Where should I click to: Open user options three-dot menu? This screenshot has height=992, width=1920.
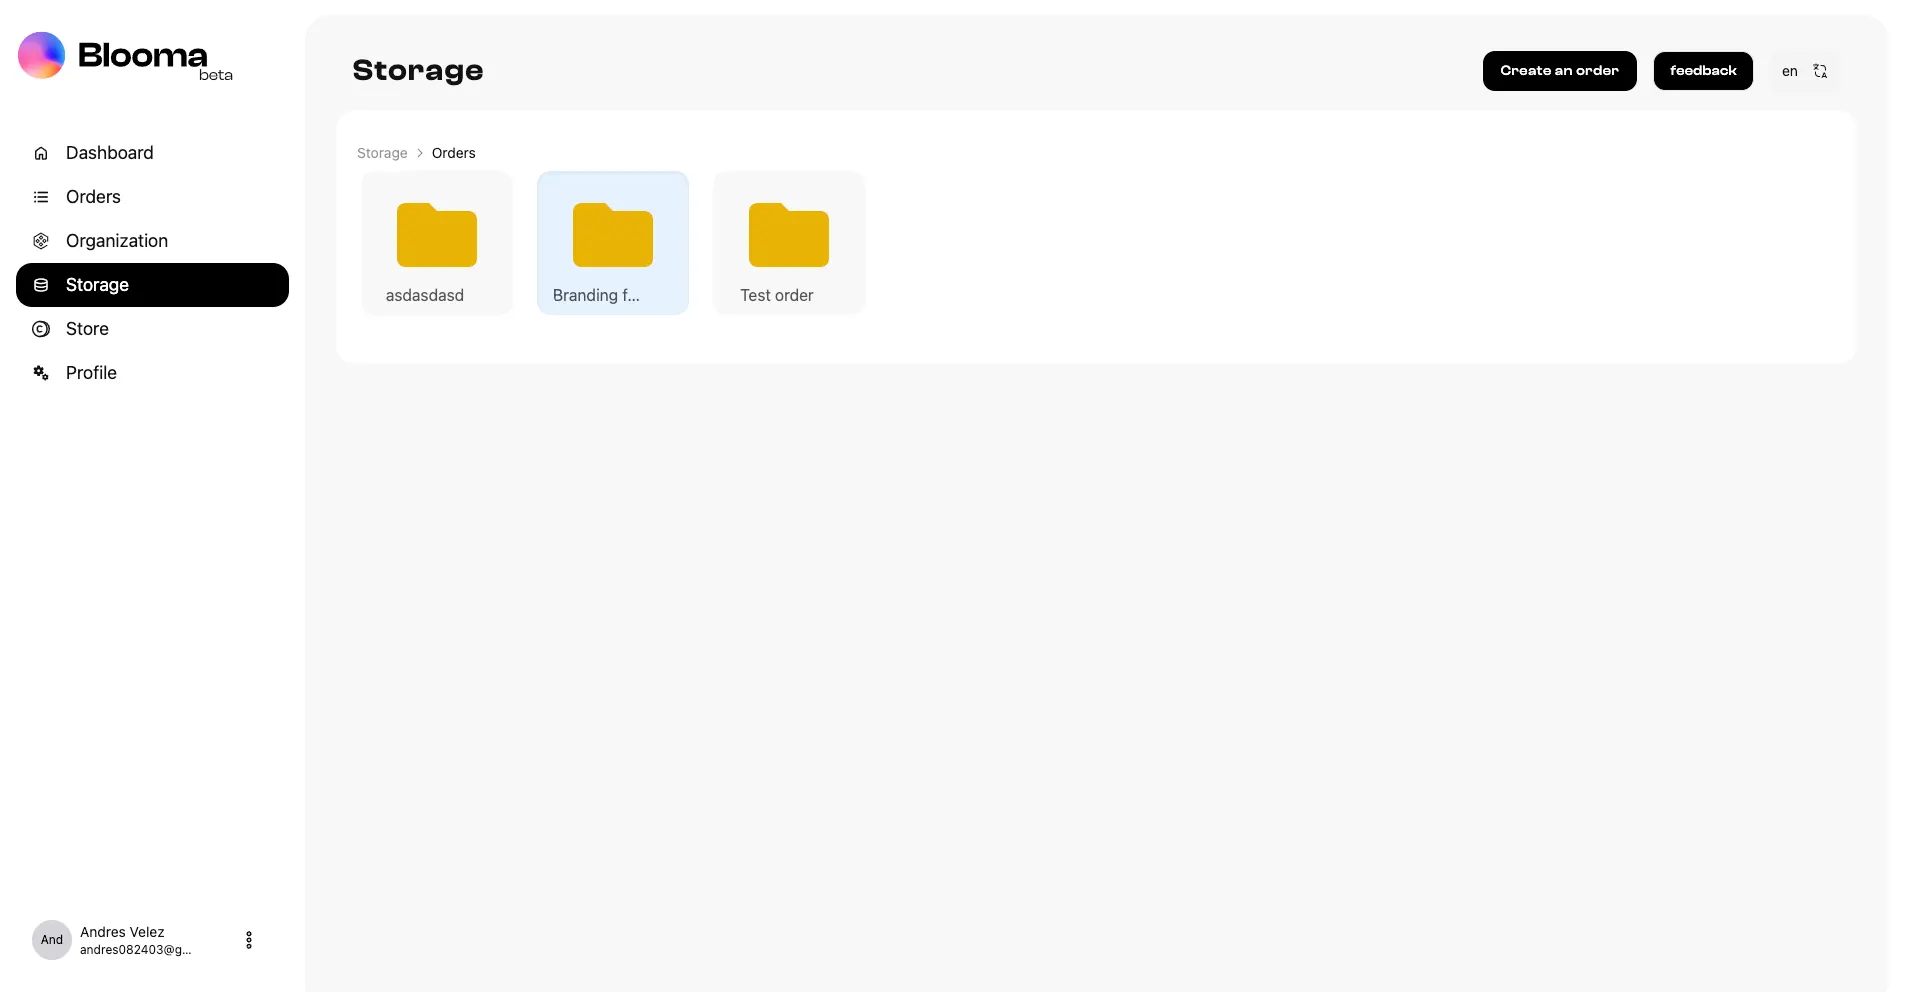coord(249,940)
